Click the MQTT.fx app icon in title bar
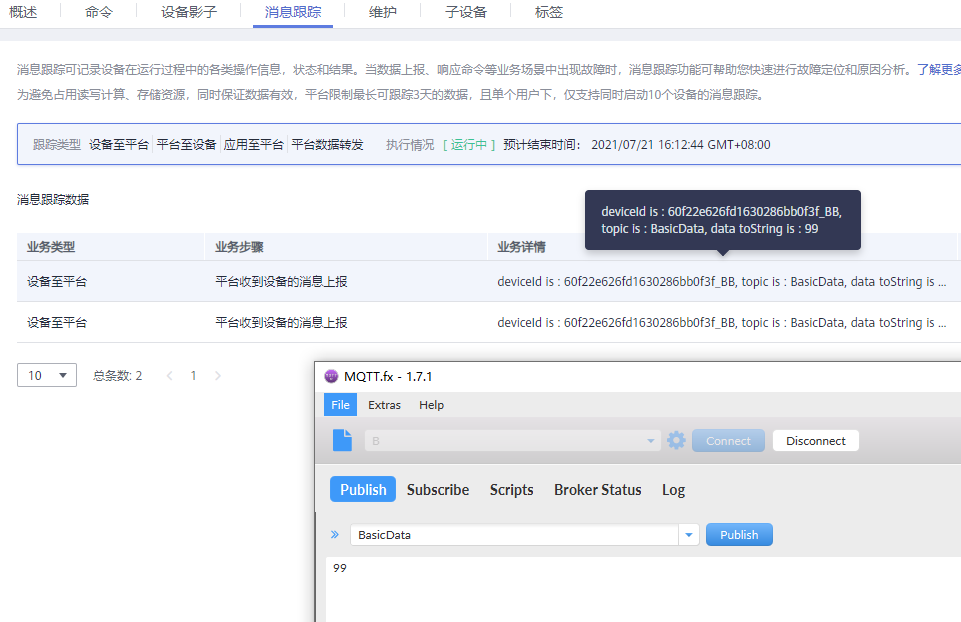The image size is (961, 622). 331,376
